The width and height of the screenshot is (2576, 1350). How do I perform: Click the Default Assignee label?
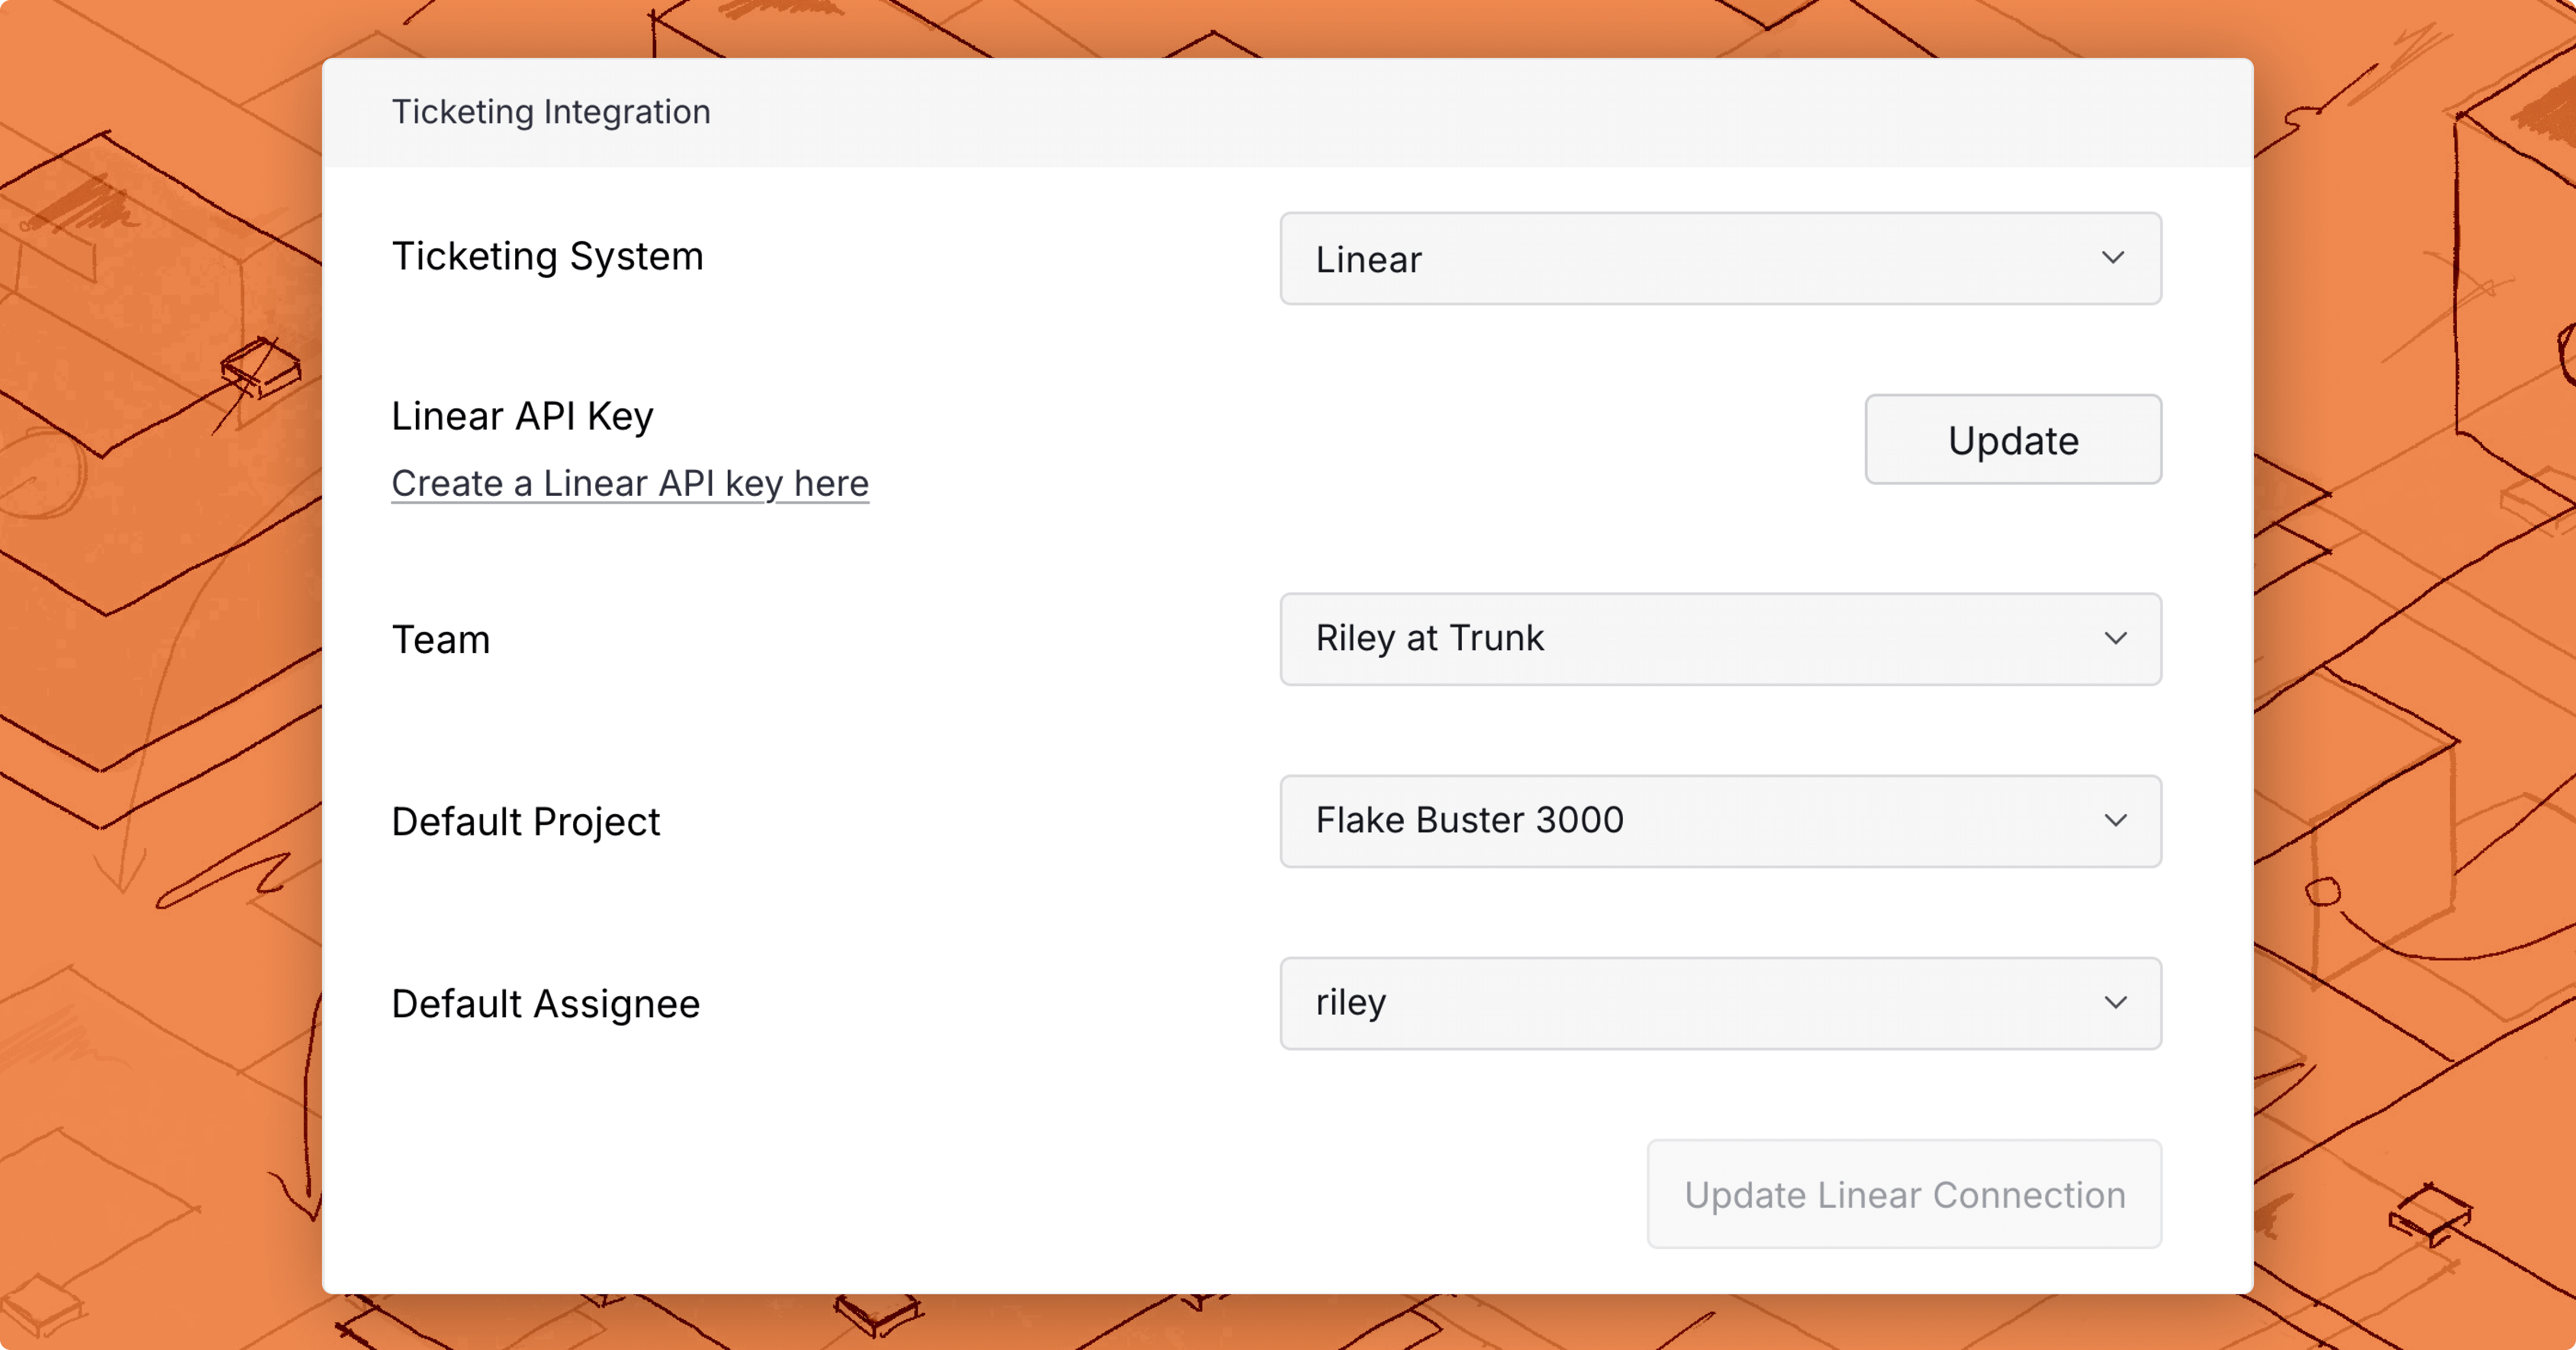[545, 1004]
